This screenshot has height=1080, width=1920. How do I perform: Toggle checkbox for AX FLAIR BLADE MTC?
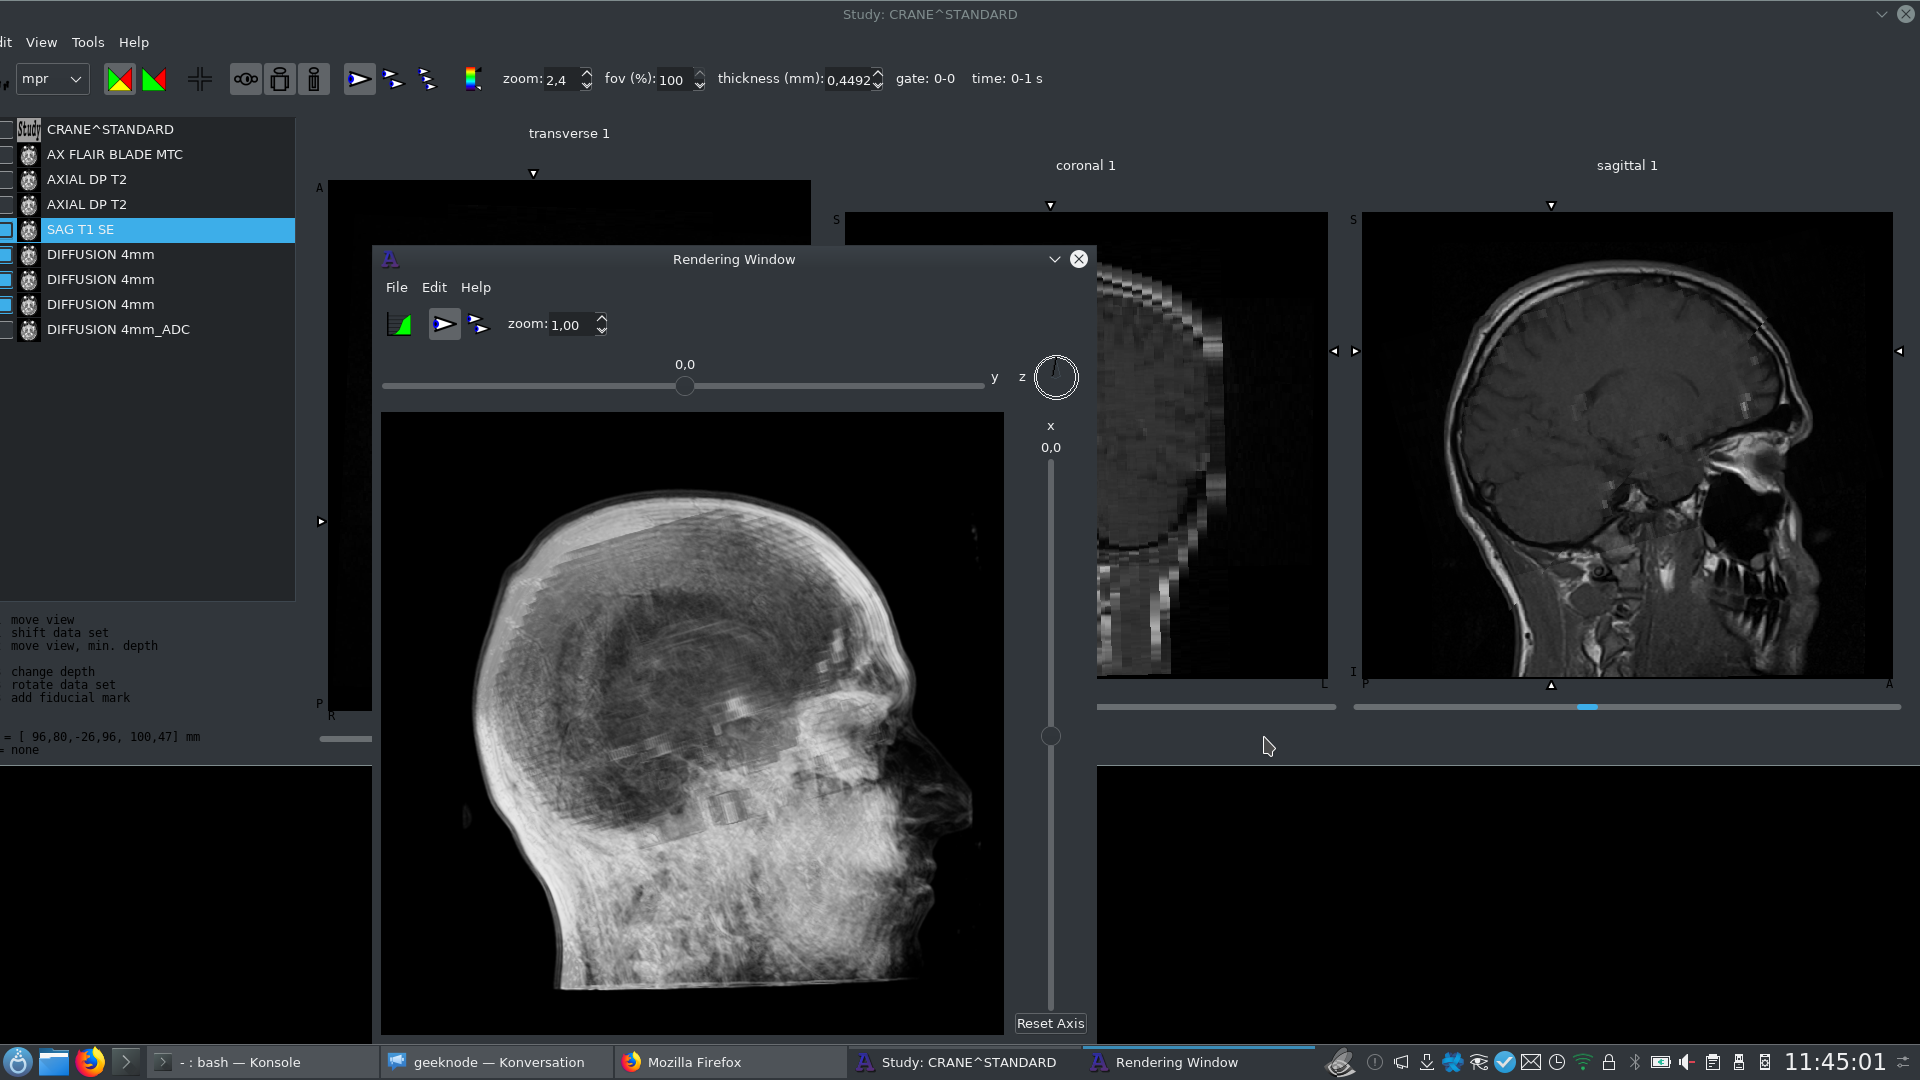tap(6, 155)
